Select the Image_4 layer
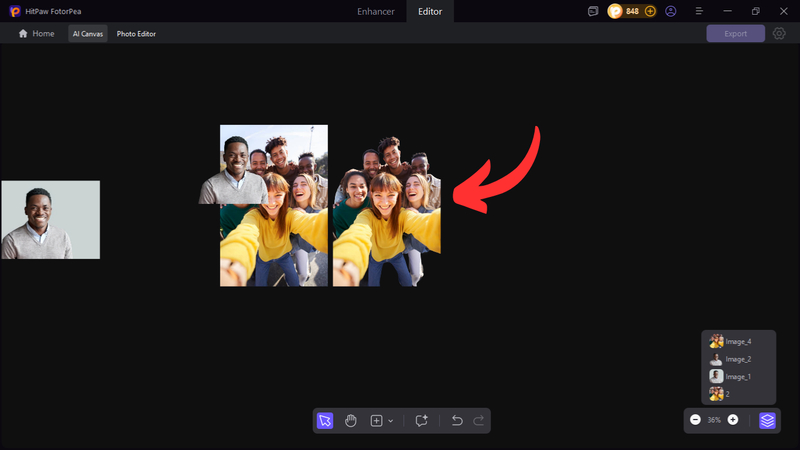Image resolution: width=800 pixels, height=450 pixels. 738,341
